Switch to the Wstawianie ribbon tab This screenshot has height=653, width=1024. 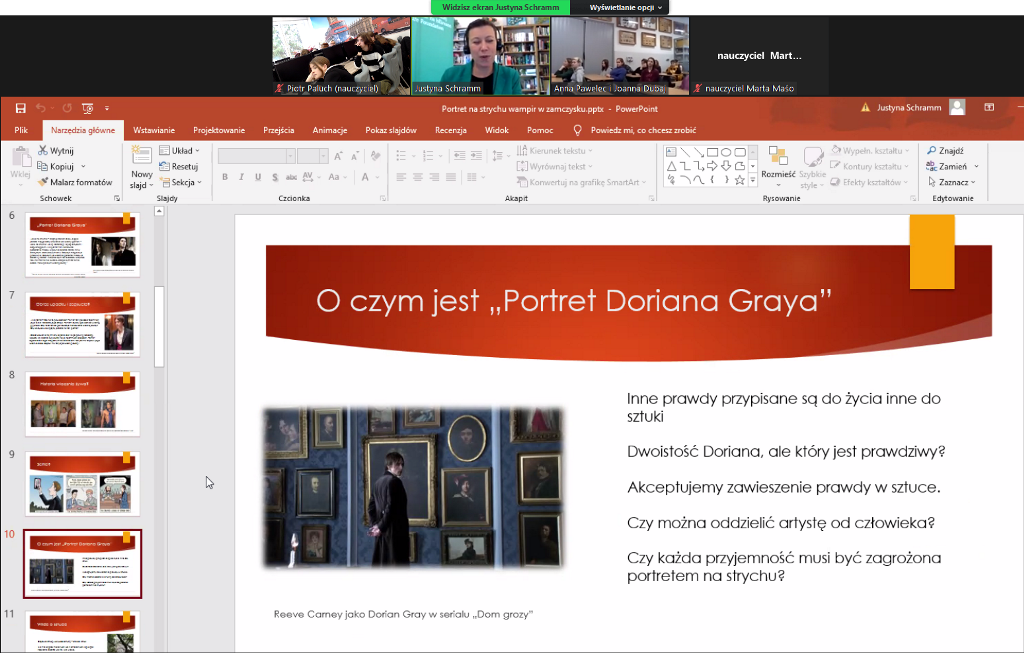[x=154, y=130]
